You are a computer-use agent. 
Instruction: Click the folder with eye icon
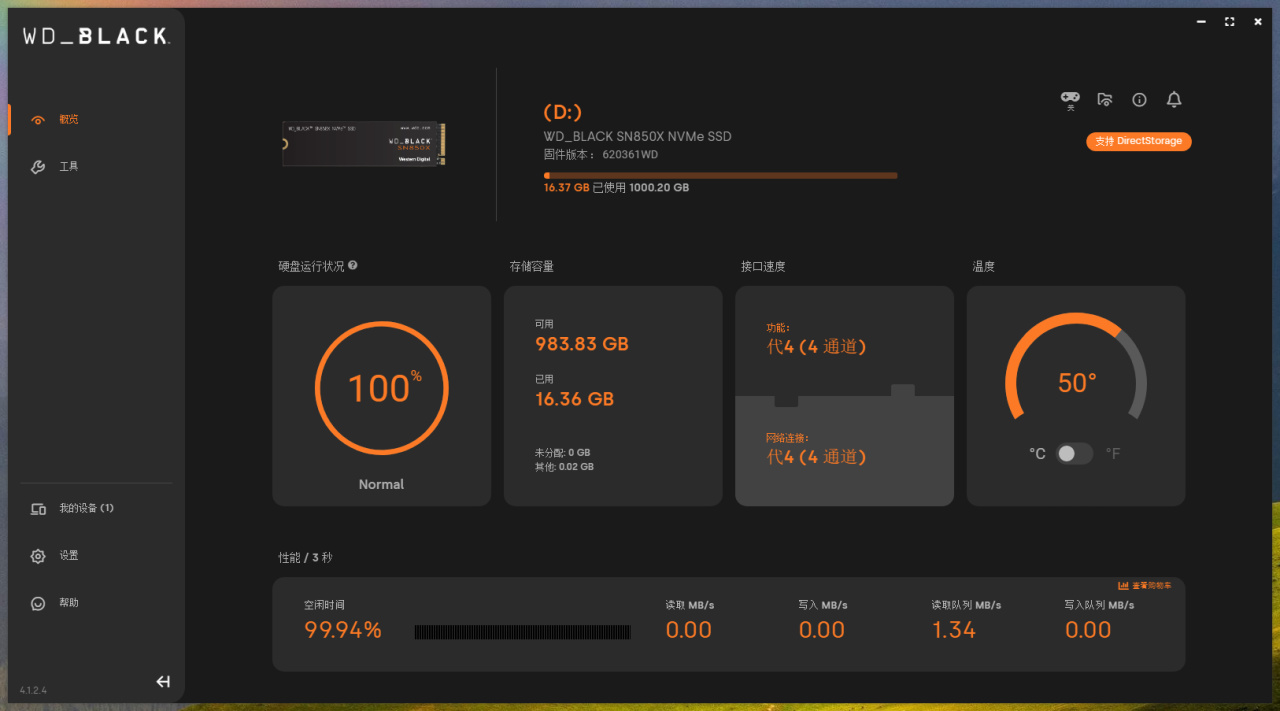point(1105,99)
